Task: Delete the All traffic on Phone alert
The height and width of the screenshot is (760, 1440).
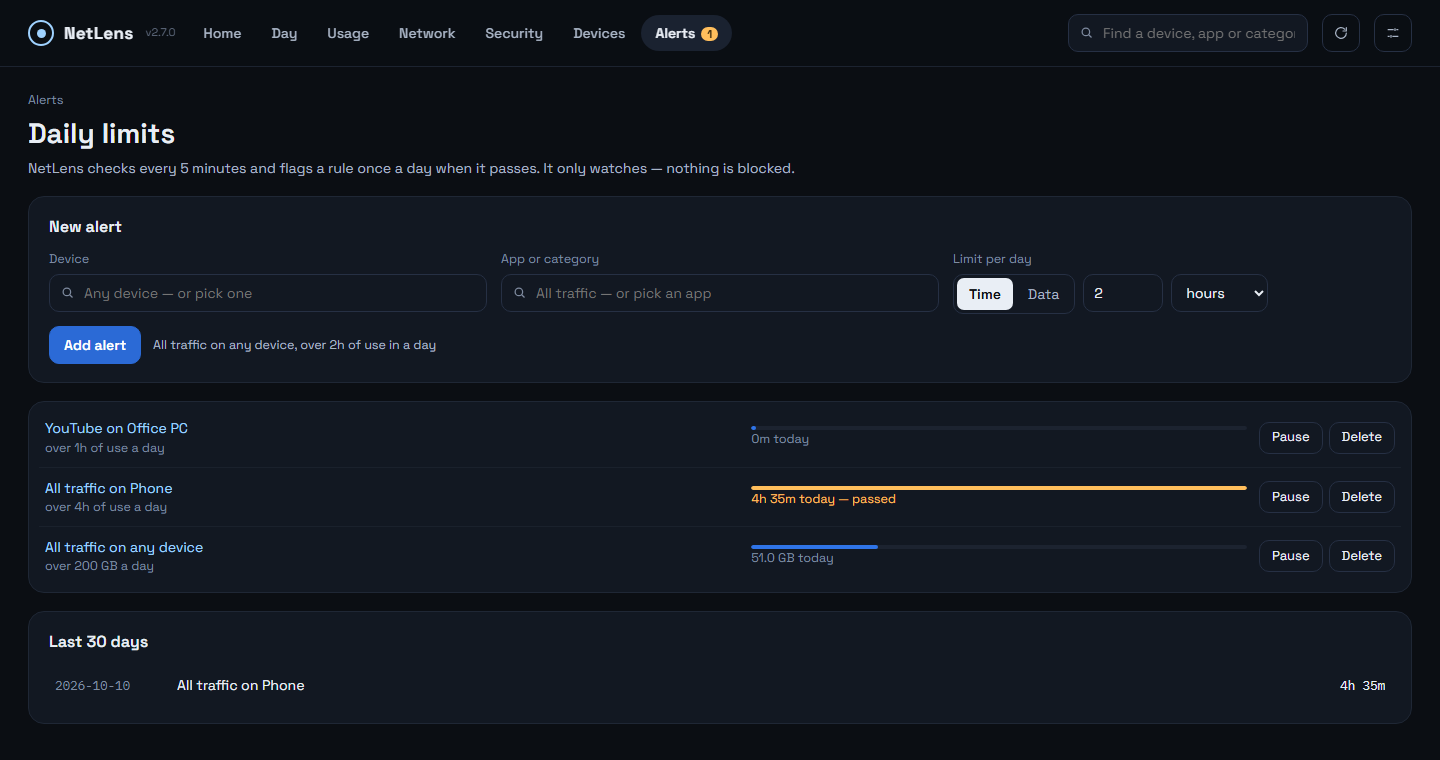Action: pos(1361,497)
